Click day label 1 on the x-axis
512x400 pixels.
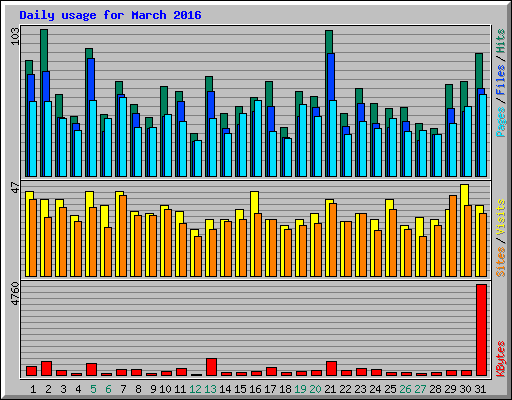coord(33,389)
